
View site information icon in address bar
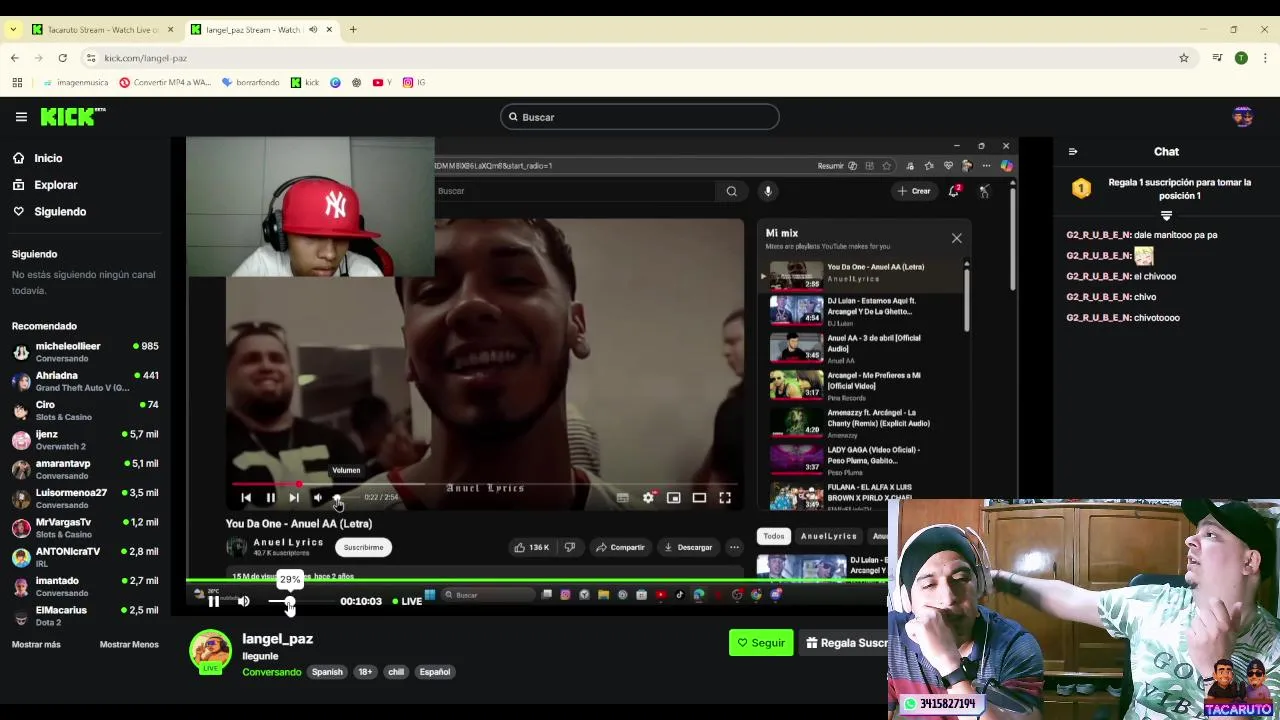pyautogui.click(x=91, y=58)
